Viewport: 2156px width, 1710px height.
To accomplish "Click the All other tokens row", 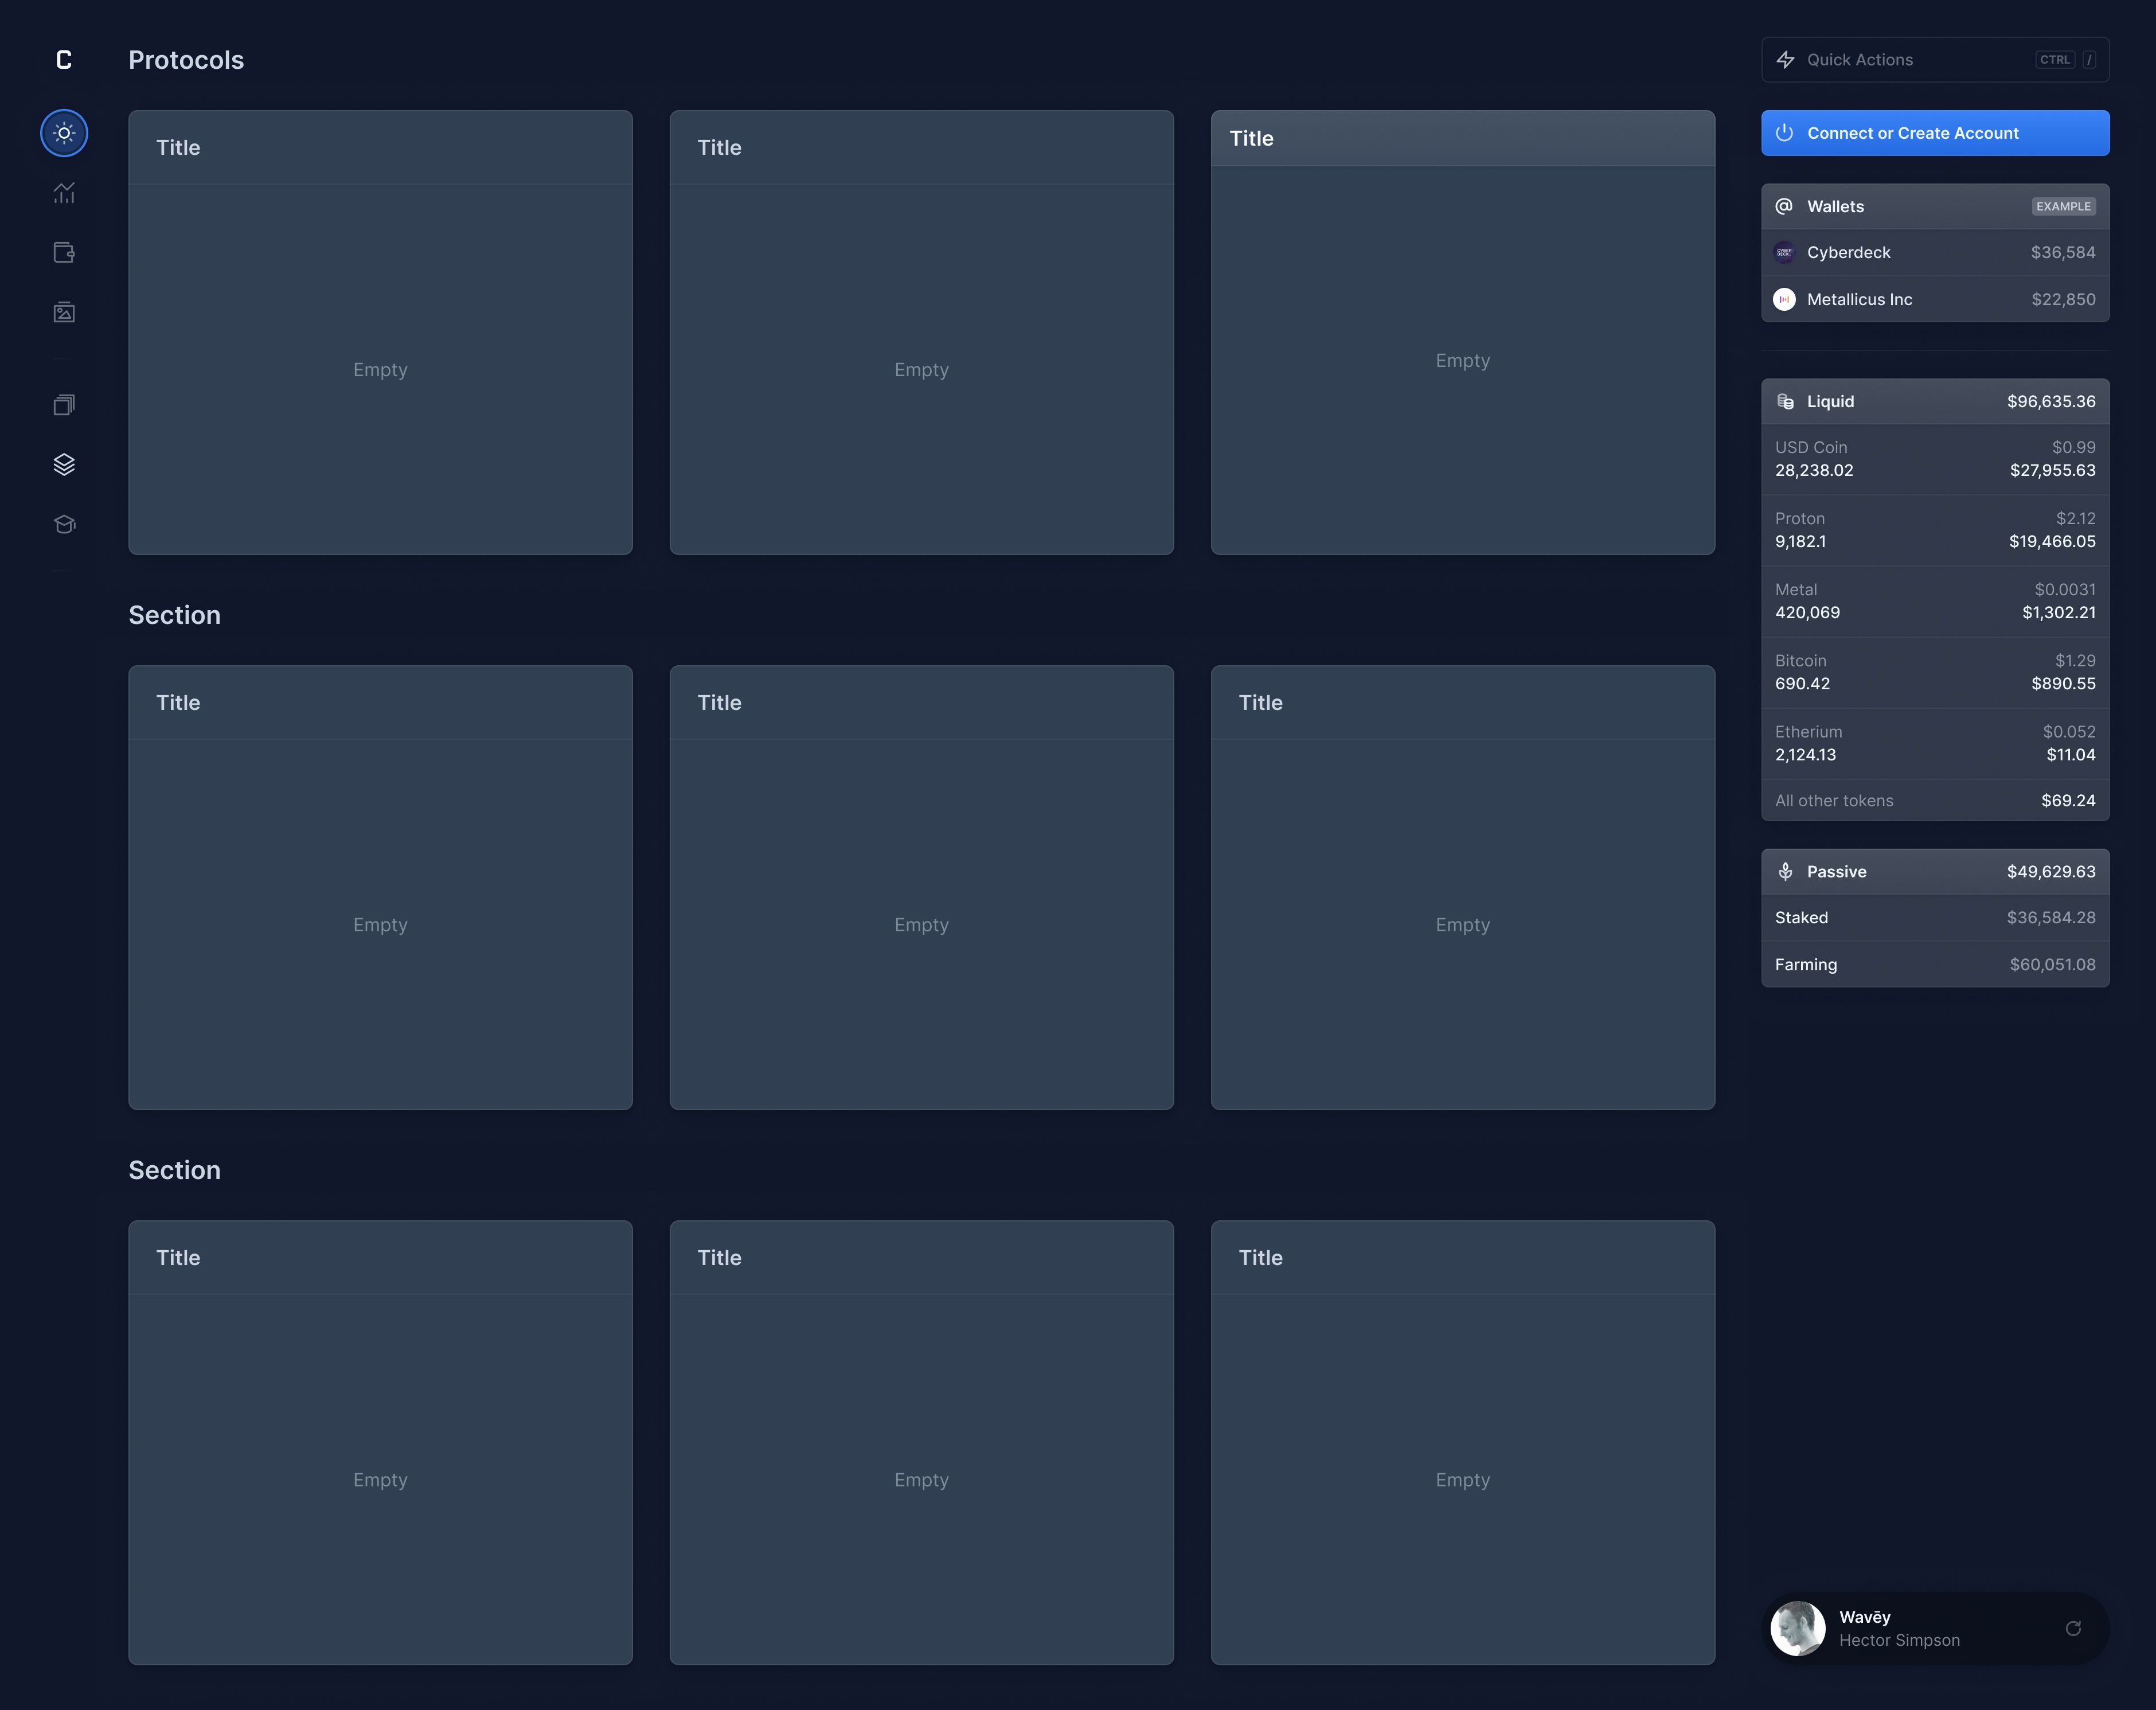I will pyautogui.click(x=1935, y=801).
